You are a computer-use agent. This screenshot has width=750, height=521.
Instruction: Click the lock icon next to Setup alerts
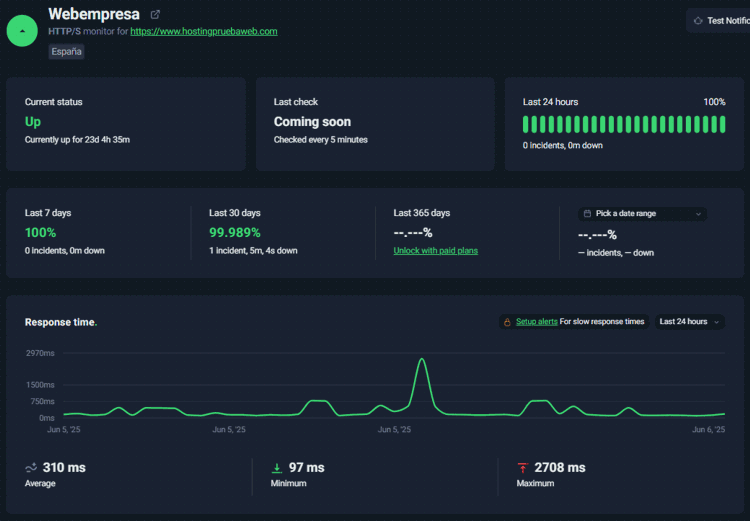pyautogui.click(x=507, y=322)
